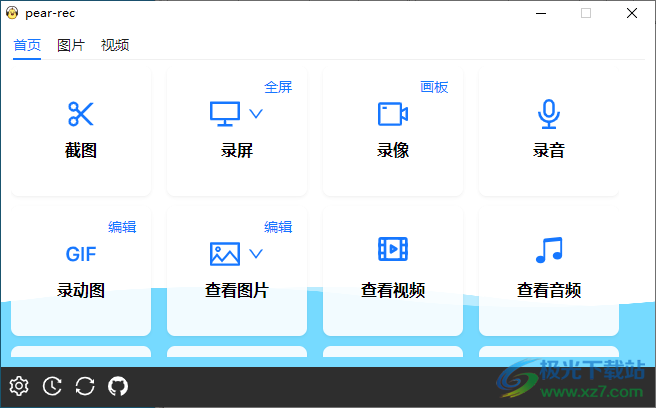This screenshot has height=408, width=656.
Task: Click the refresh arrows icon
Action: pos(85,386)
